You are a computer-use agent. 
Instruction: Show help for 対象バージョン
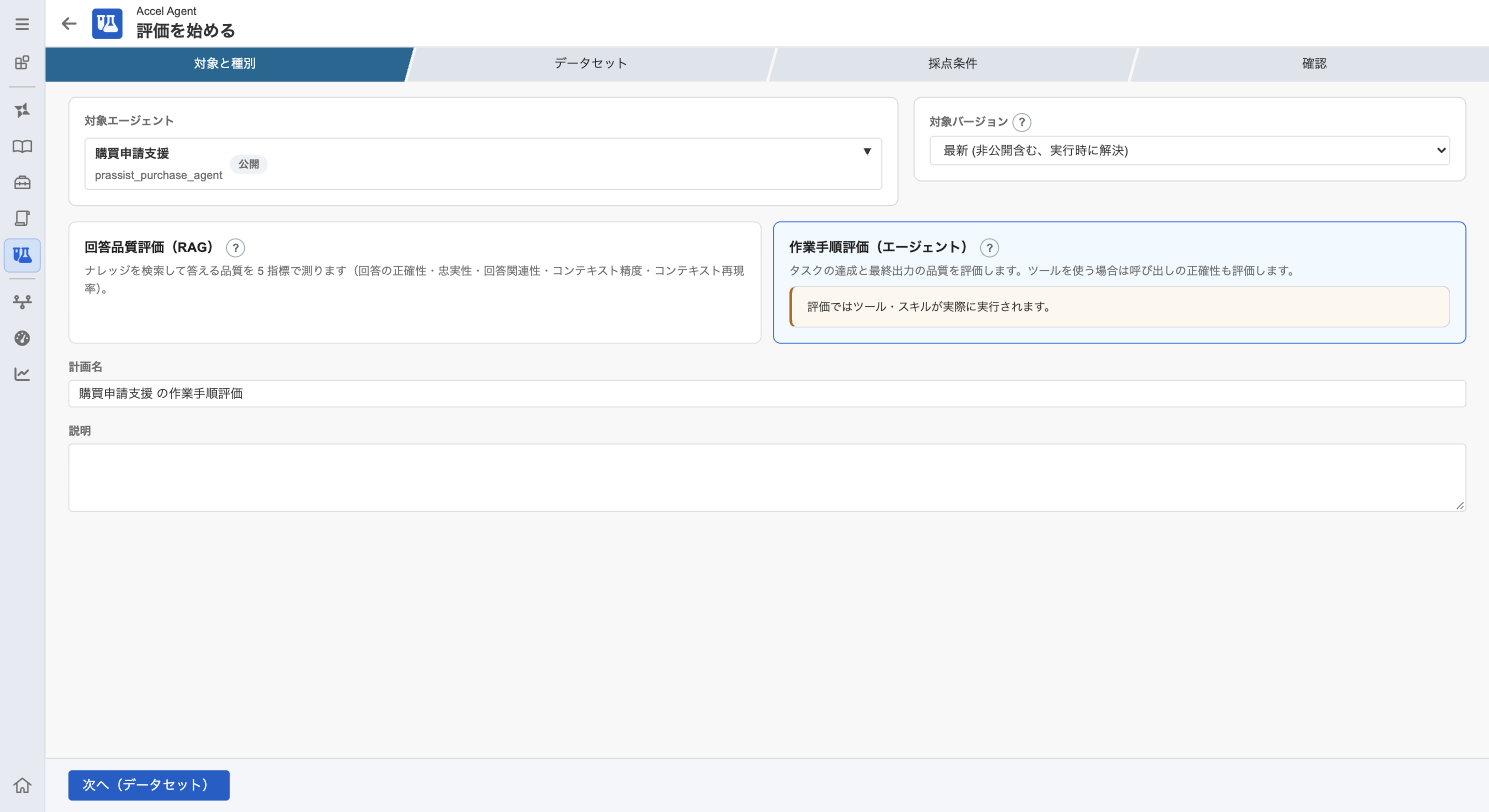click(1022, 122)
